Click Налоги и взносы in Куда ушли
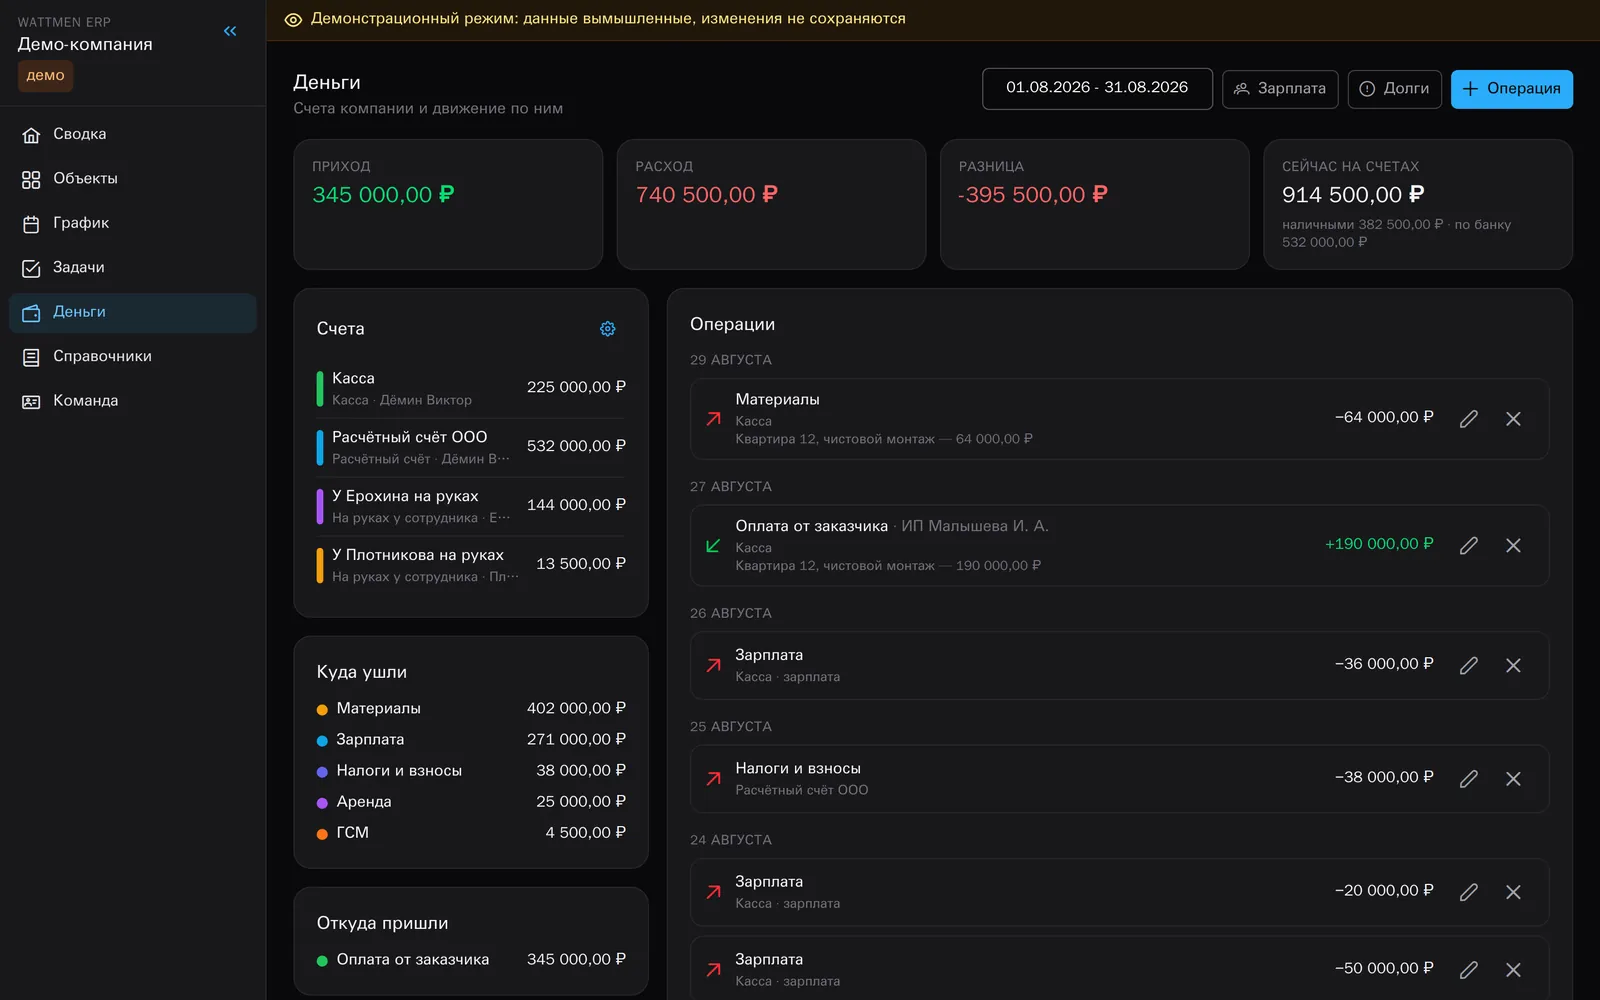1600x1000 pixels. tap(471, 770)
